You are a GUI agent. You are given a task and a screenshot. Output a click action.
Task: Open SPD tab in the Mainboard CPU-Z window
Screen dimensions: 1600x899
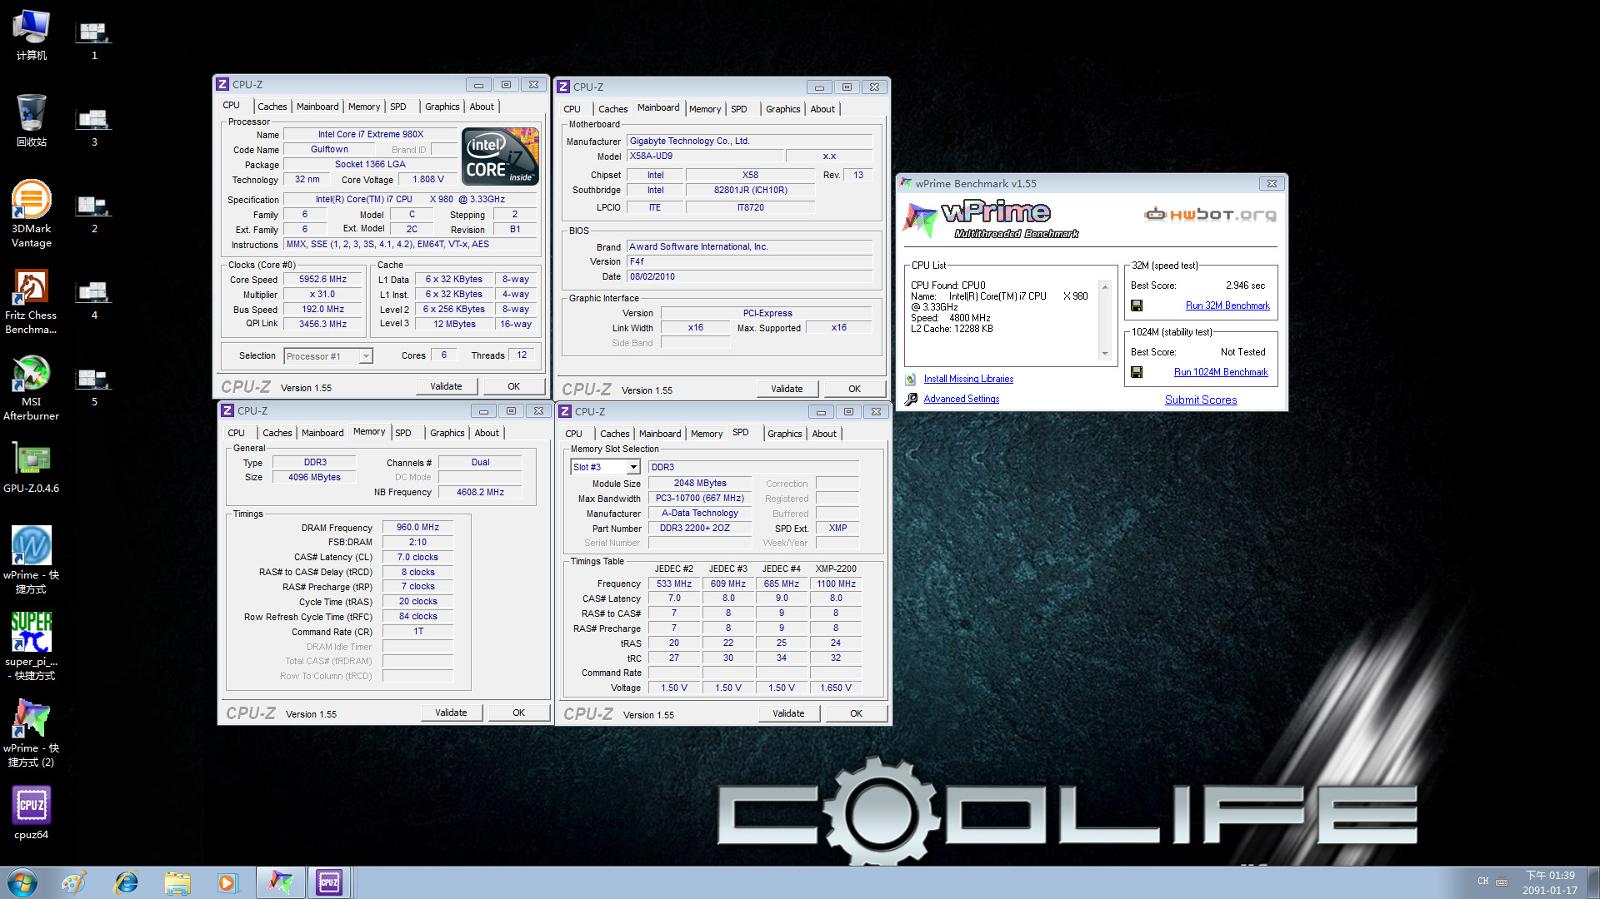click(x=739, y=109)
